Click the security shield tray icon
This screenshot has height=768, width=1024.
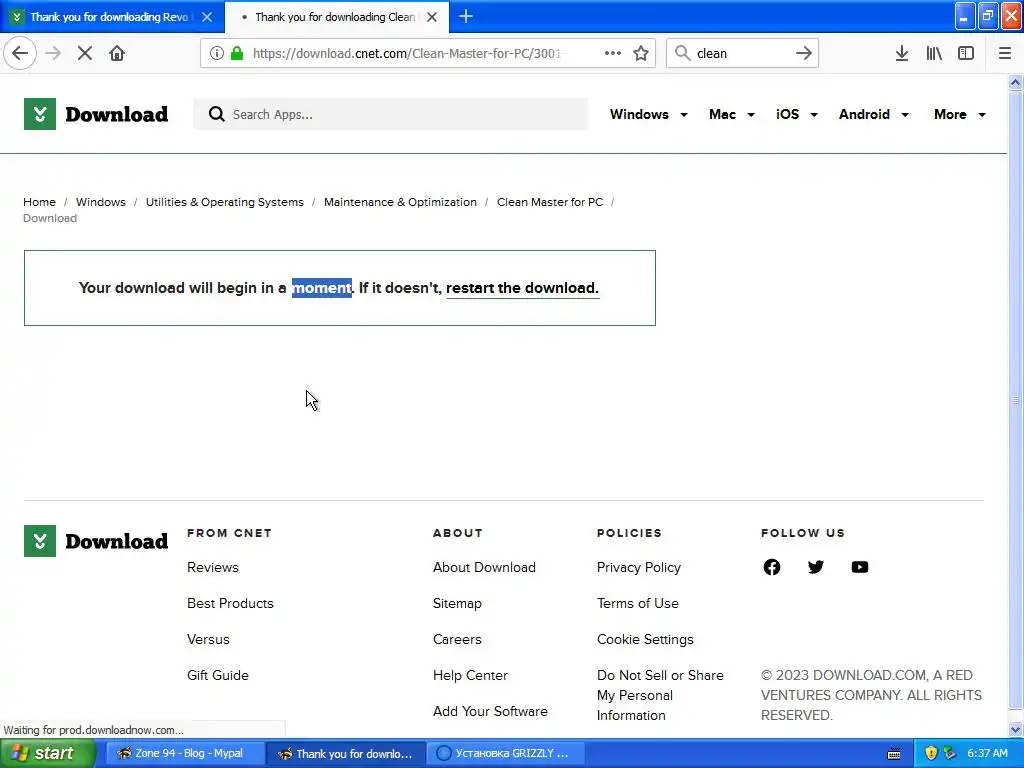(x=931, y=753)
